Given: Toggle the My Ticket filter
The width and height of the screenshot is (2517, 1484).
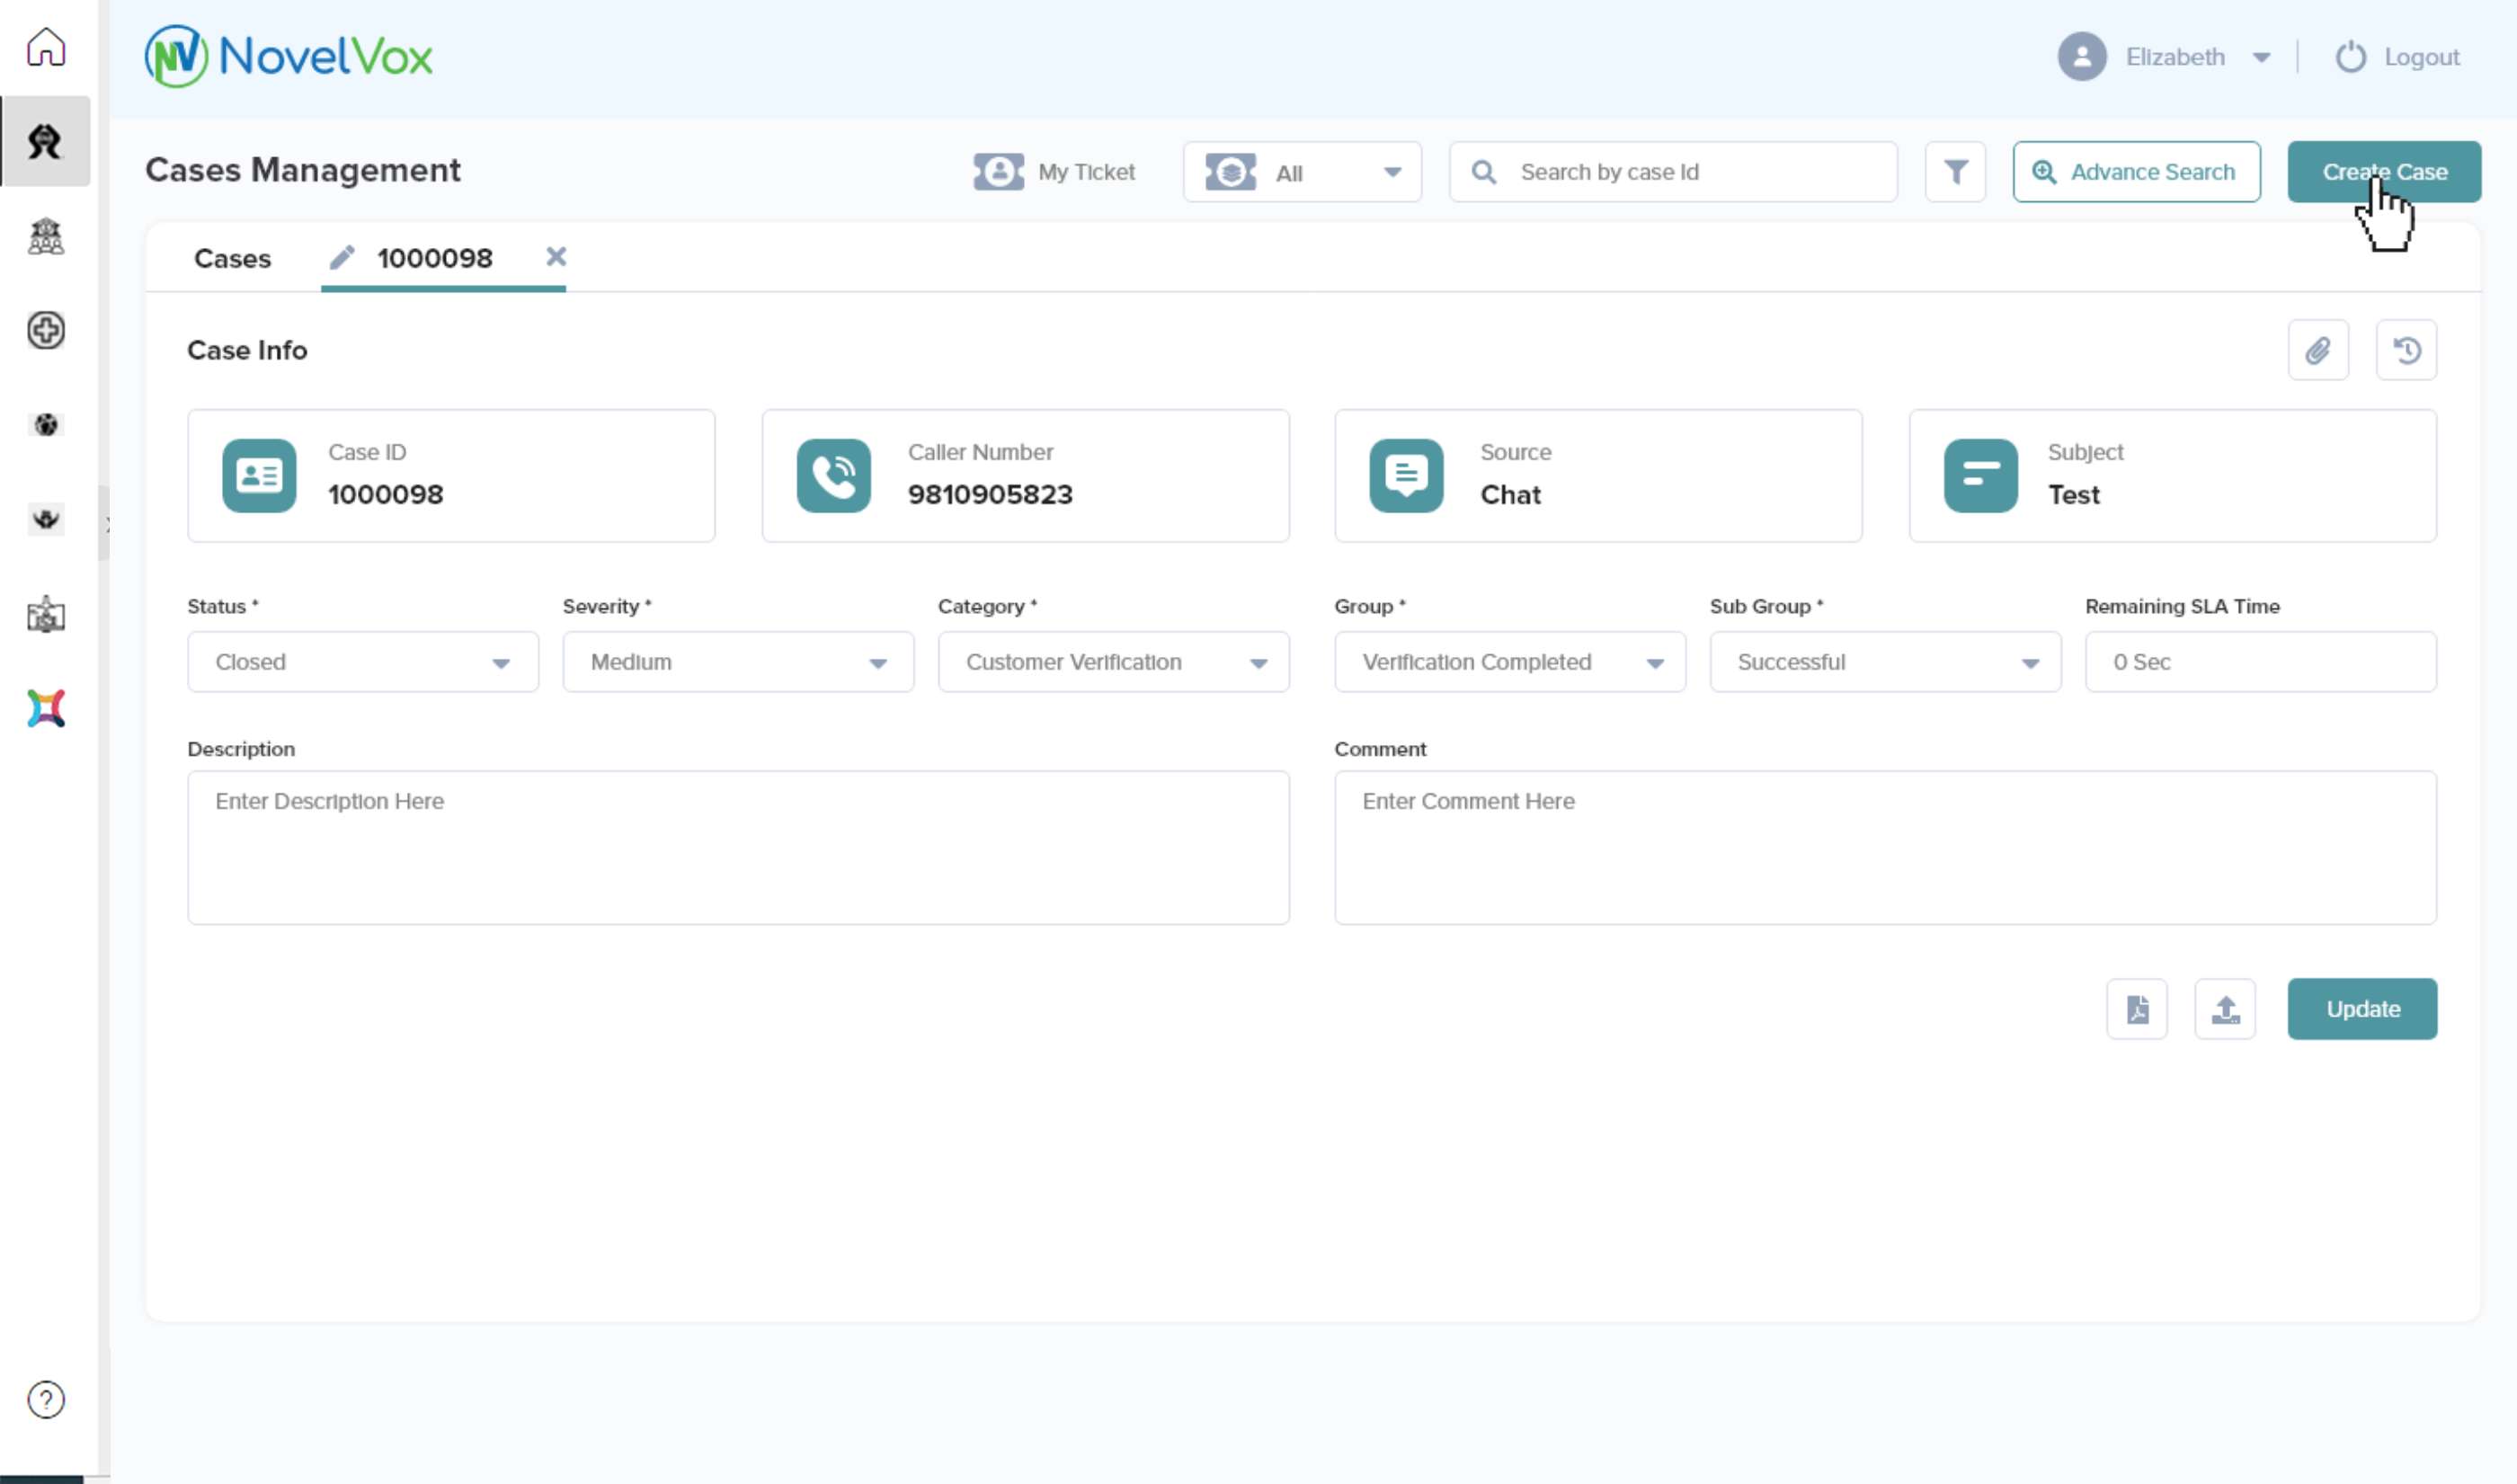Looking at the screenshot, I should point(1054,172).
